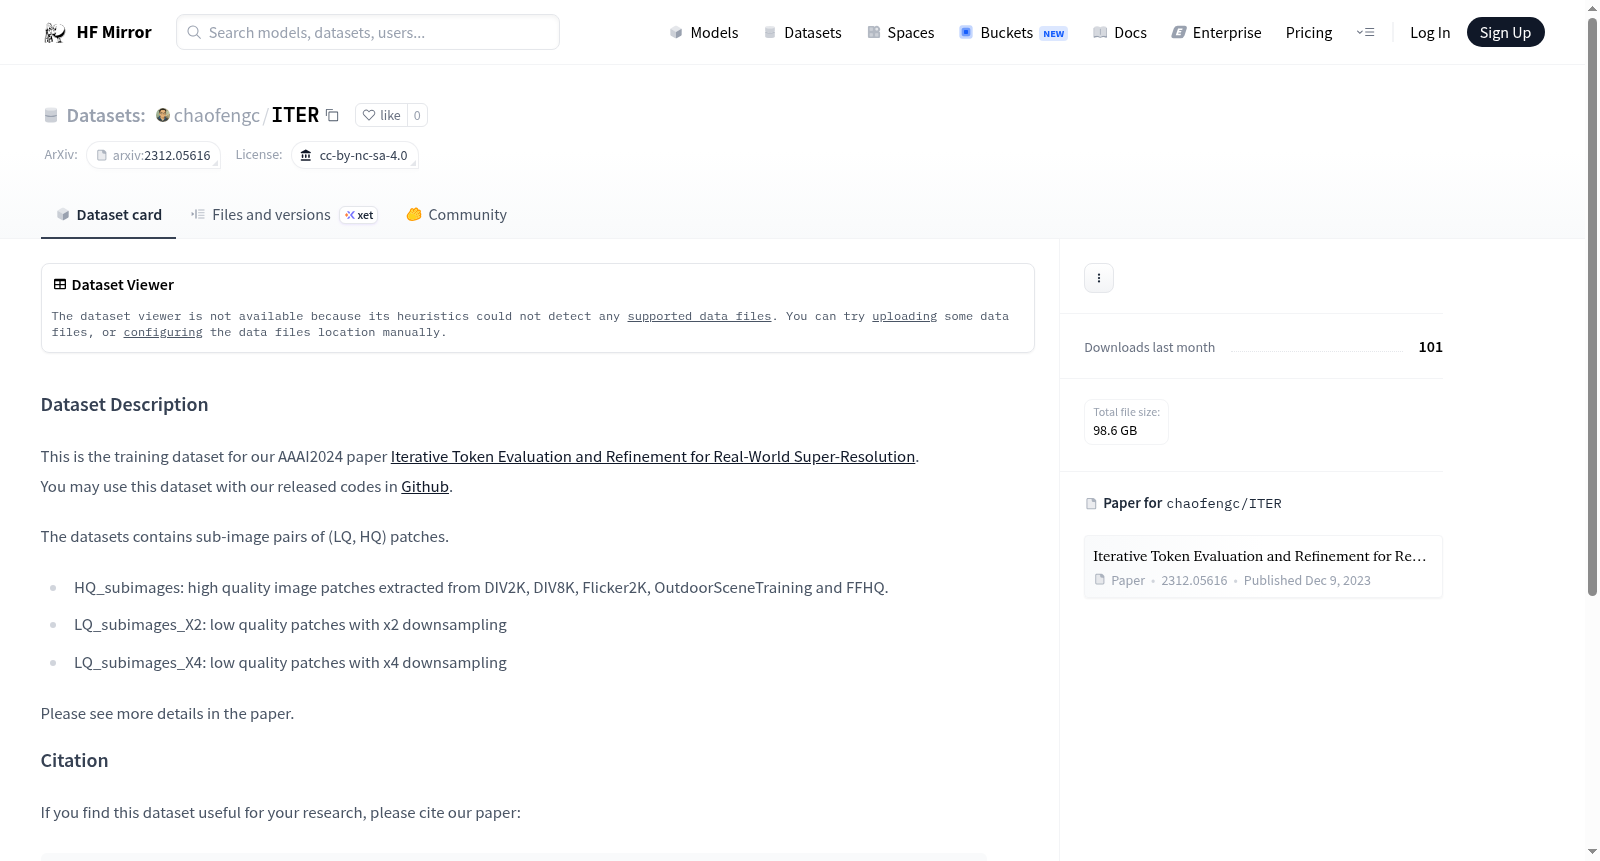Screen dimensions: 1600x861
Task: Open the paper card in sidebar
Action: pyautogui.click(x=1263, y=567)
